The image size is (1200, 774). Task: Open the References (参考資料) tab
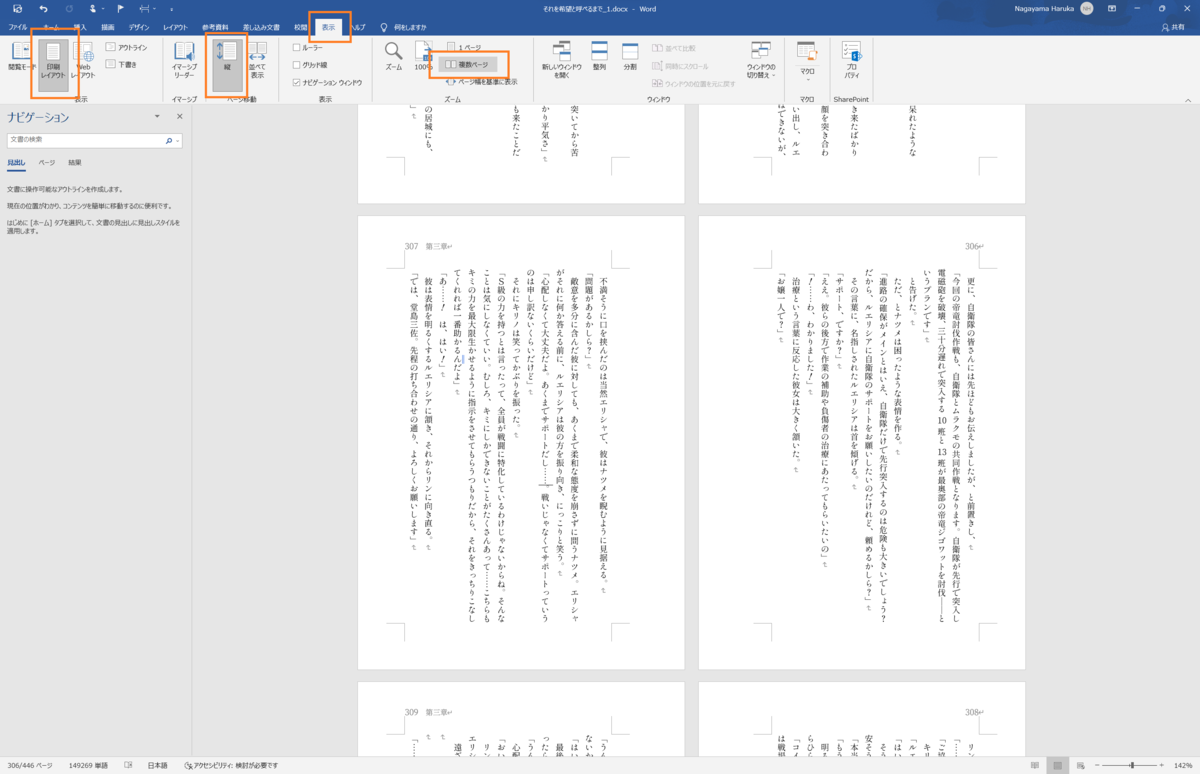coord(214,27)
